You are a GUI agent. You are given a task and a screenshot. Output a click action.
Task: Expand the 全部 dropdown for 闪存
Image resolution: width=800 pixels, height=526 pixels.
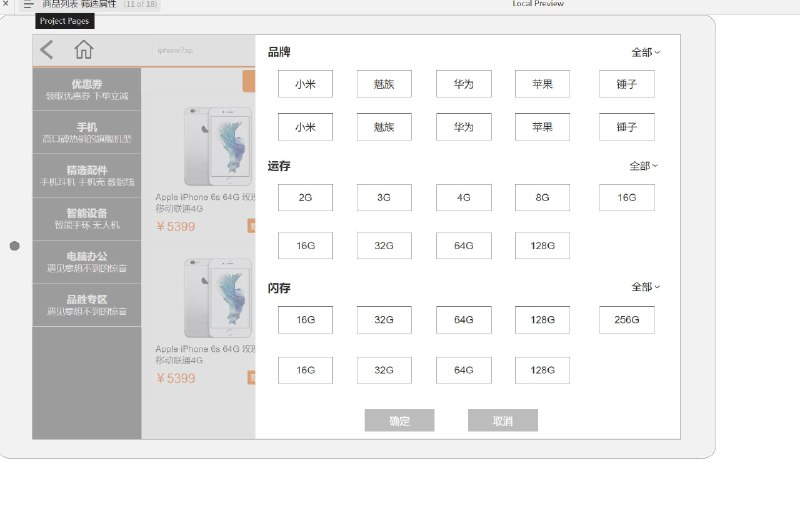(645, 287)
